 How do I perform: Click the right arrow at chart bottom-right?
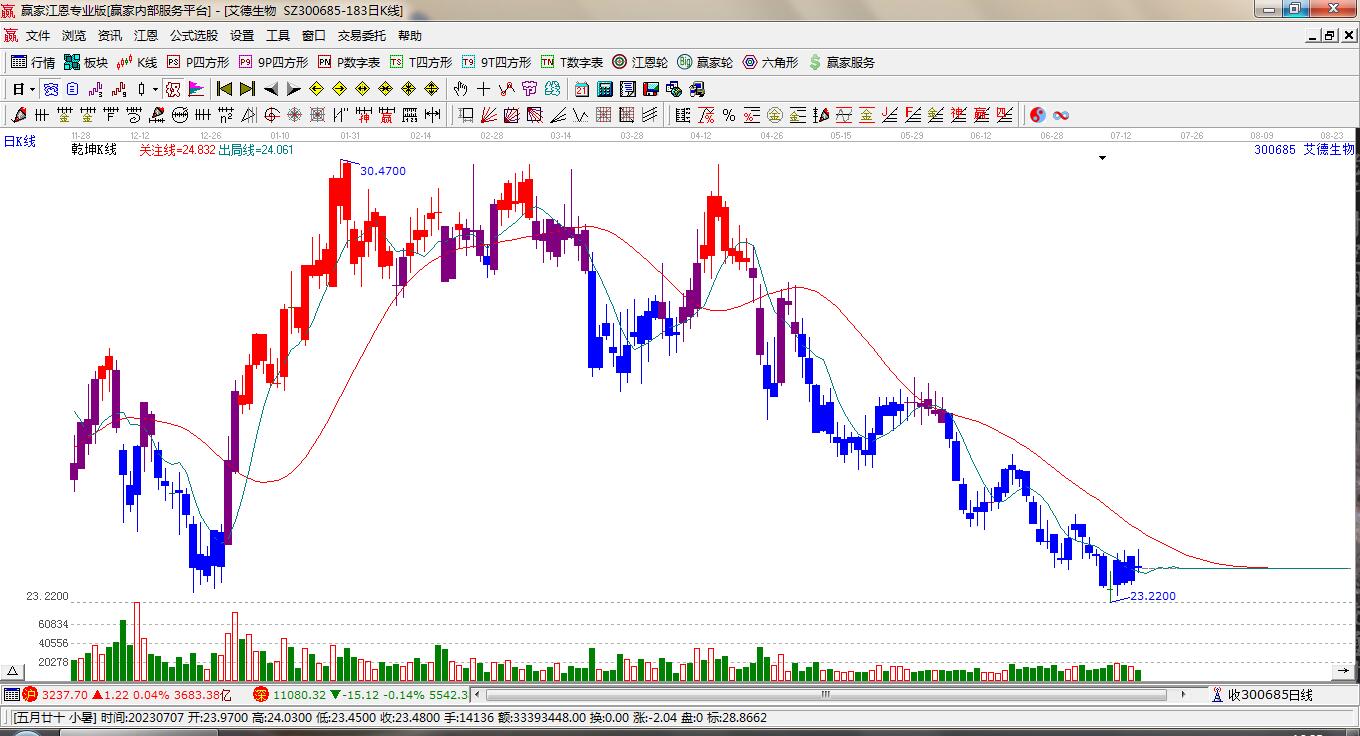[1342, 670]
